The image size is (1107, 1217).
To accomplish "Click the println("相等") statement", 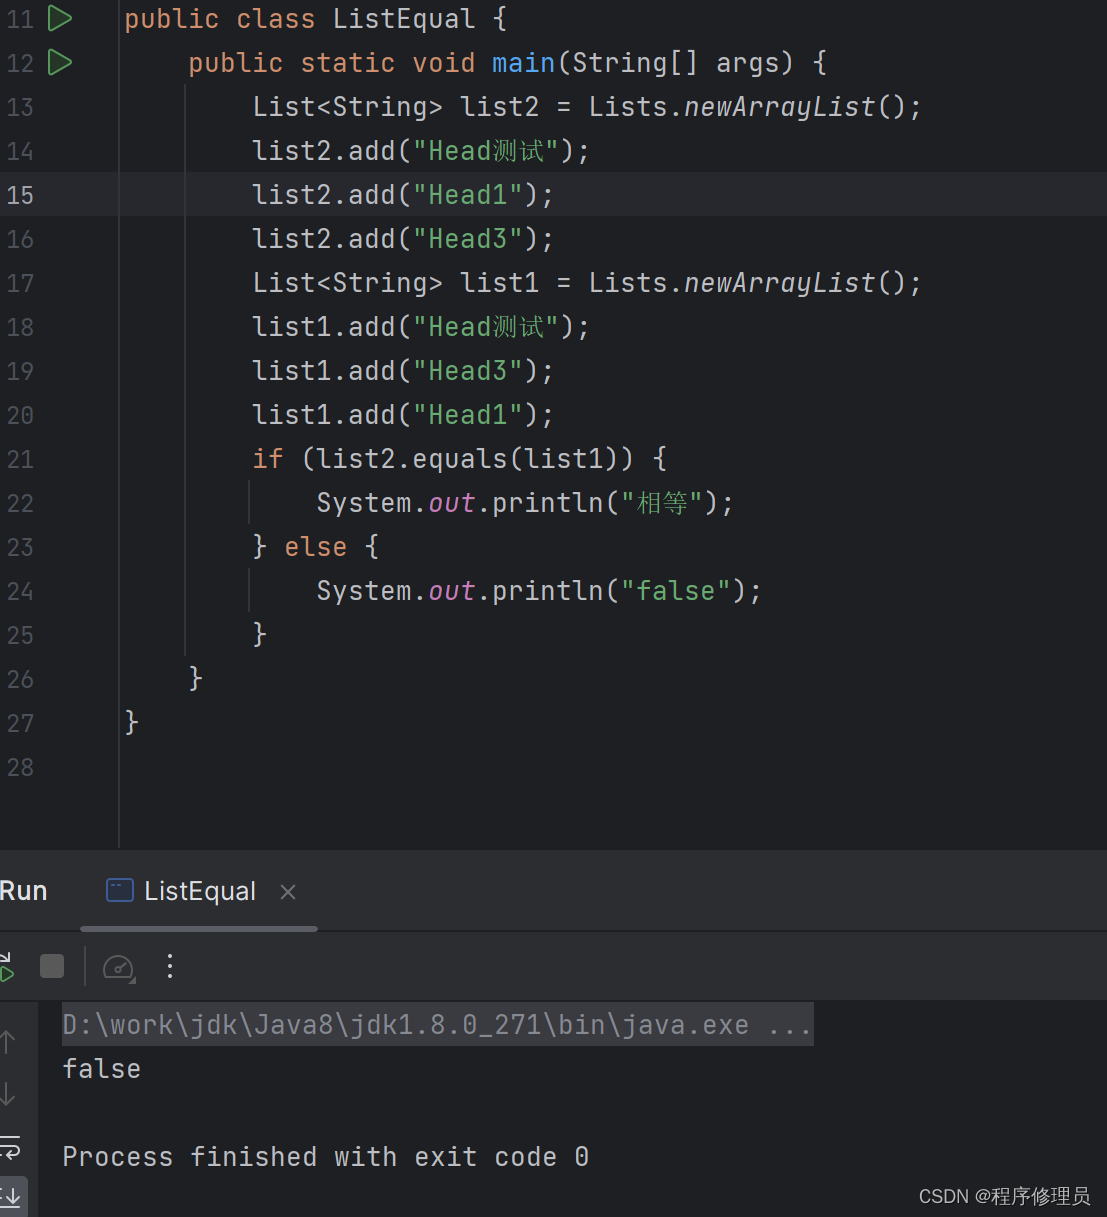I will coord(525,503).
